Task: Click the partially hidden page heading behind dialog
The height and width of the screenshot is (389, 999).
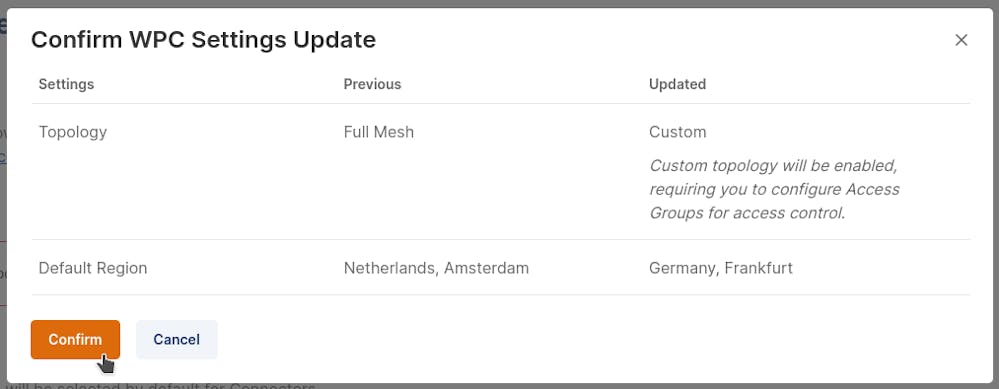Action: 3,27
